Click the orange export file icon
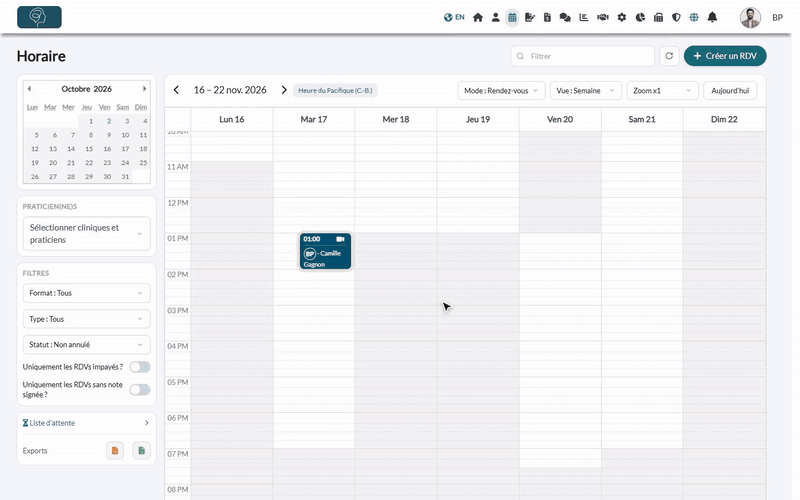The image size is (800, 500). click(x=115, y=451)
